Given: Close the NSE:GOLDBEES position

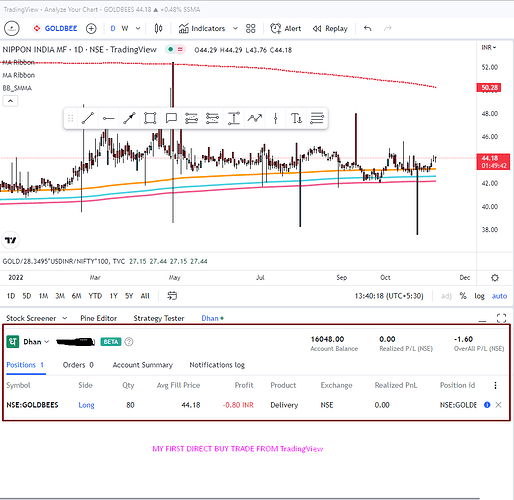Looking at the screenshot, I should (498, 405).
